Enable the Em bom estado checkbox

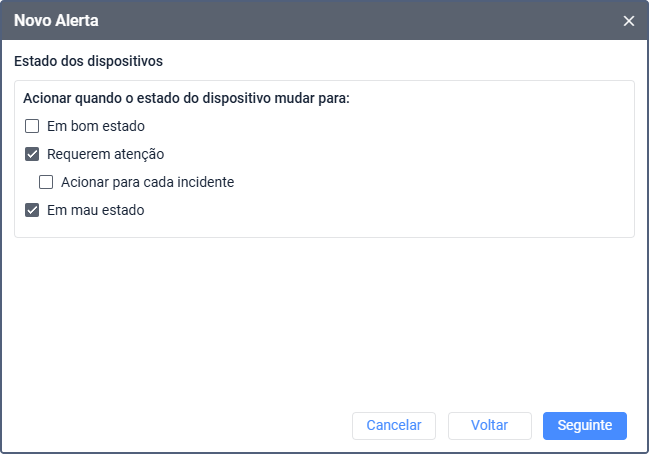pyautogui.click(x=32, y=126)
